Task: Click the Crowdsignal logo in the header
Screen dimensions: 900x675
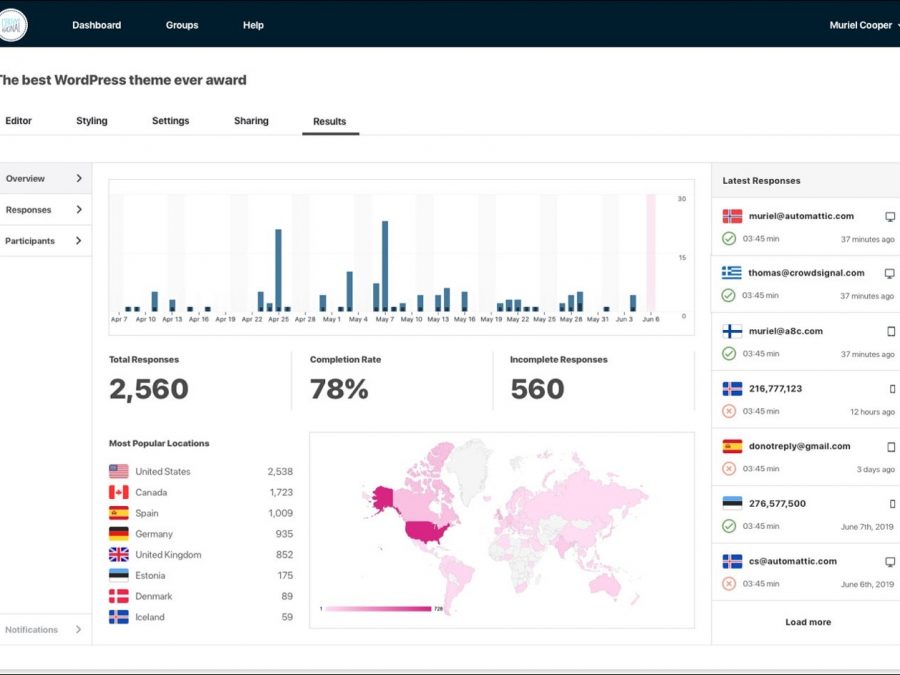Action: tap(13, 25)
